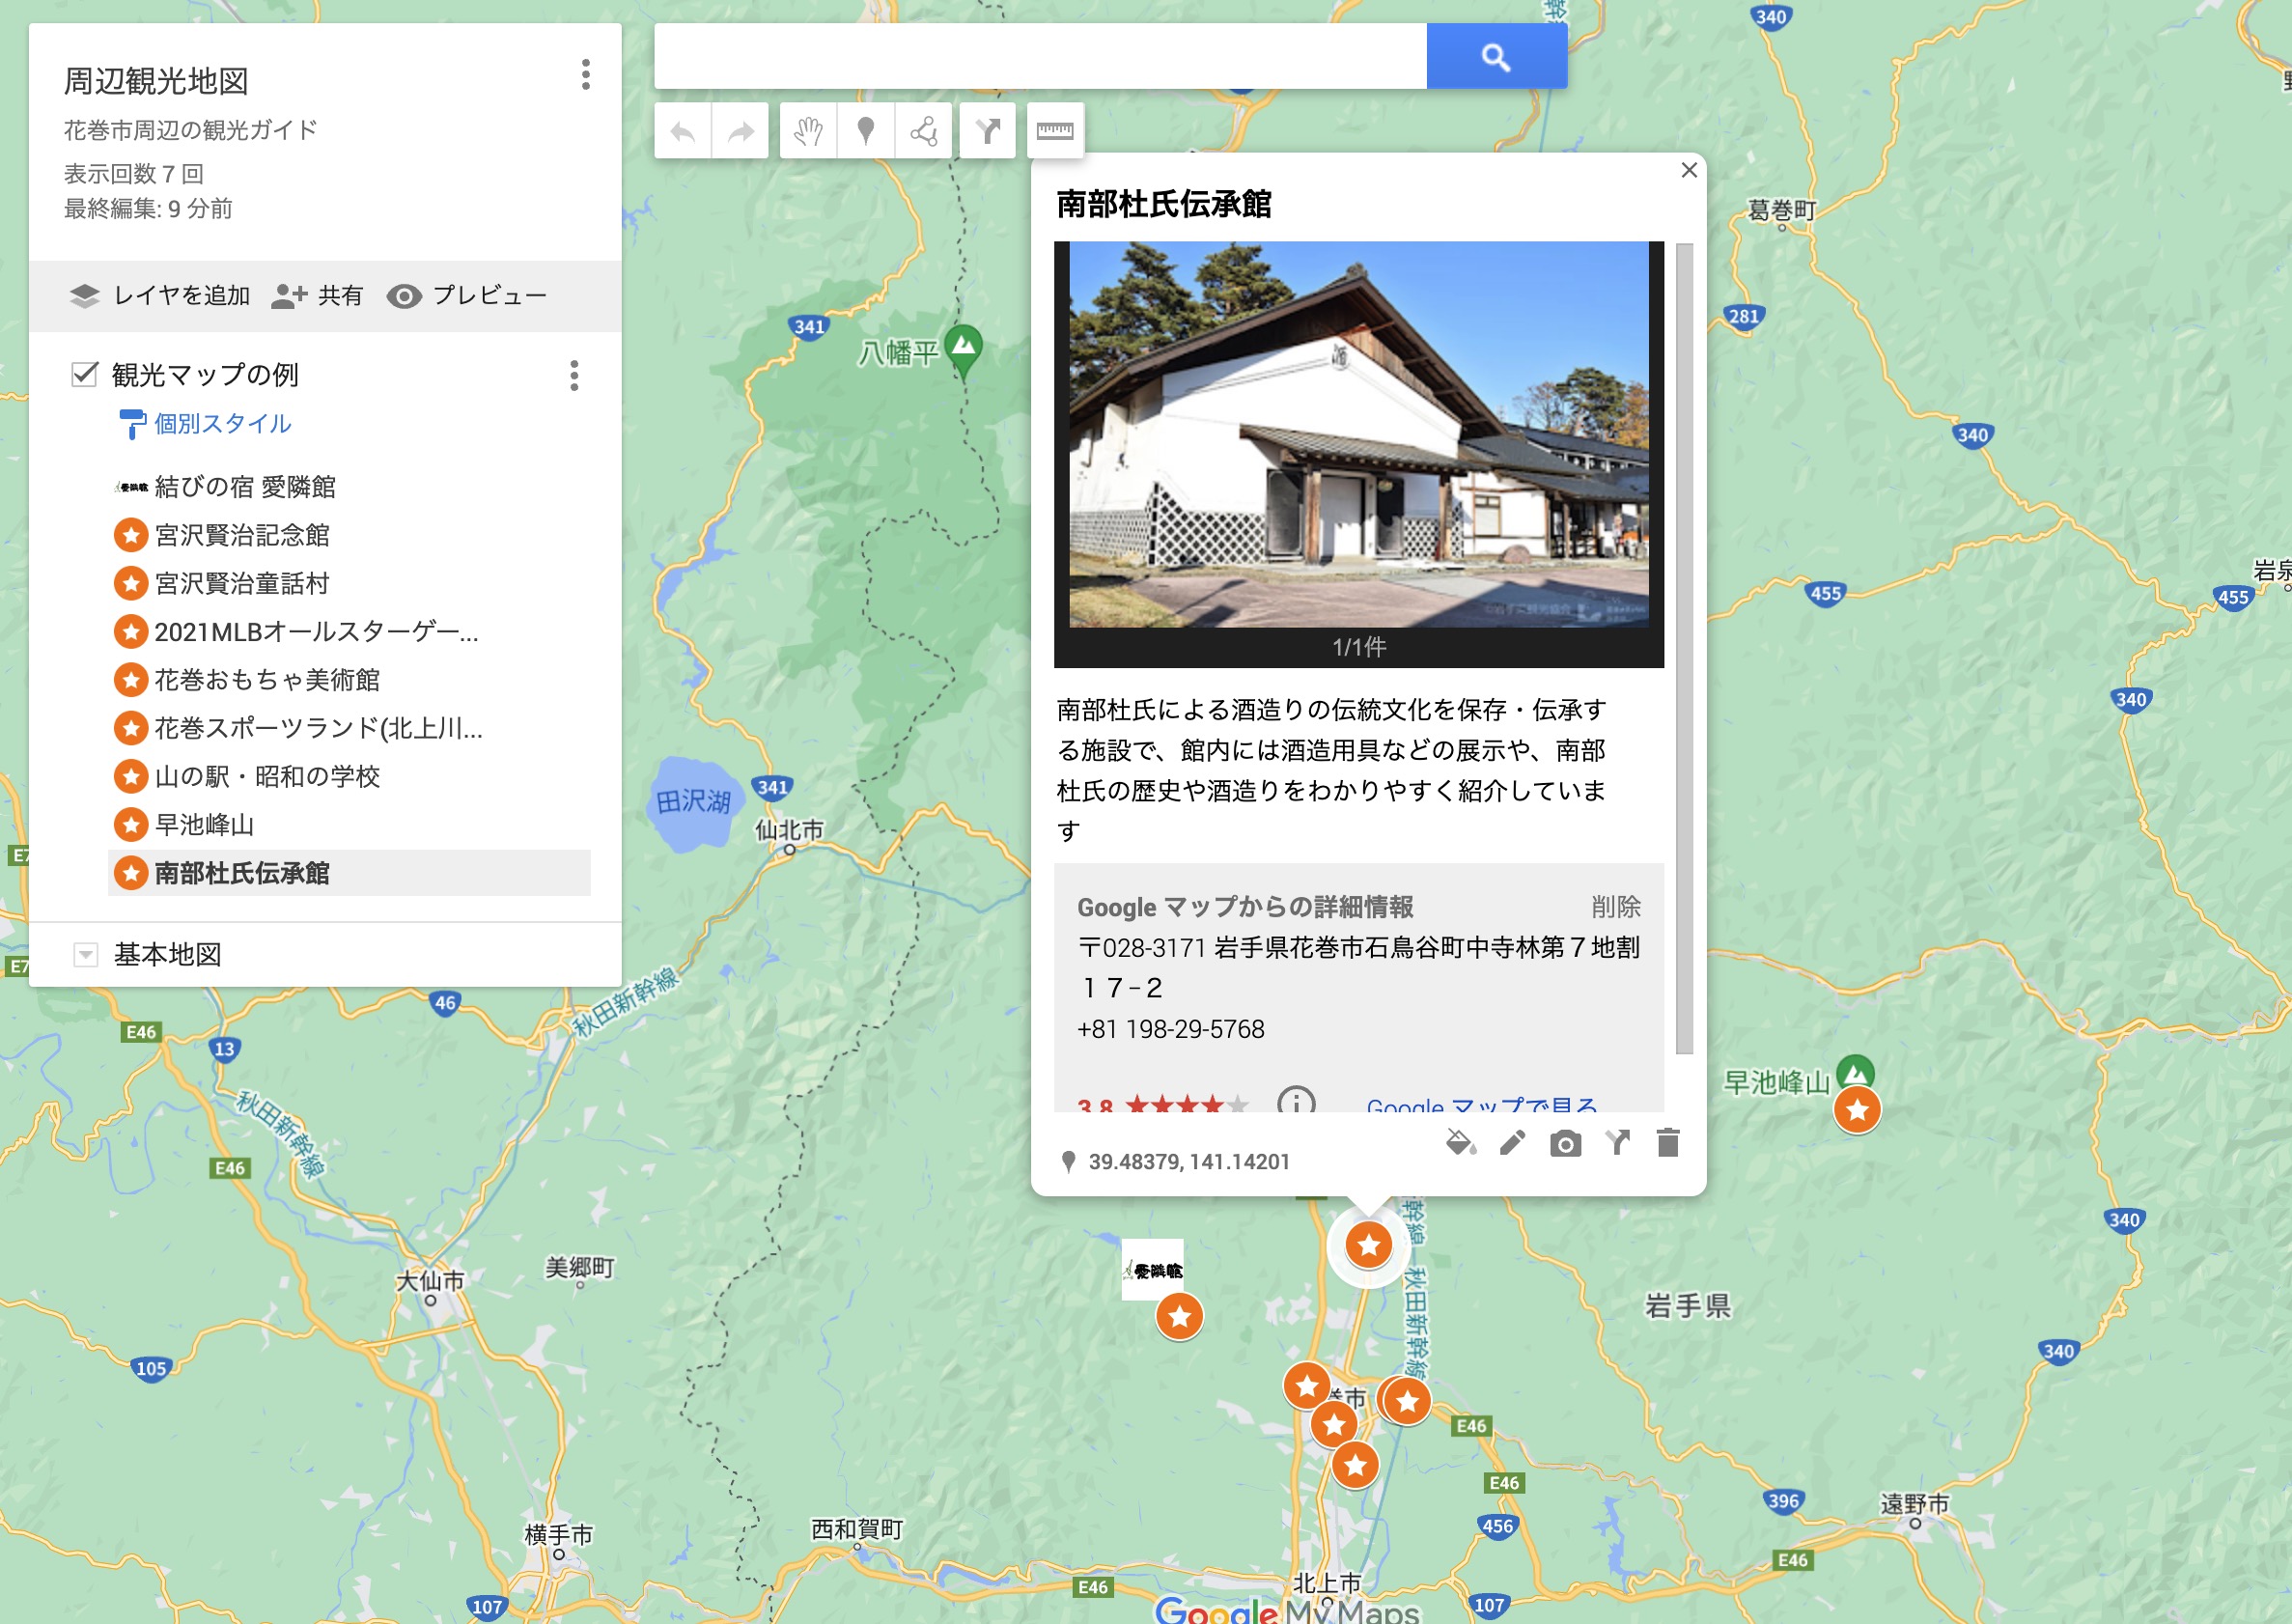The image size is (2292, 1624).
Task: Click the star marker beneath the 愛隣館 logo
Action: pyautogui.click(x=1180, y=1316)
